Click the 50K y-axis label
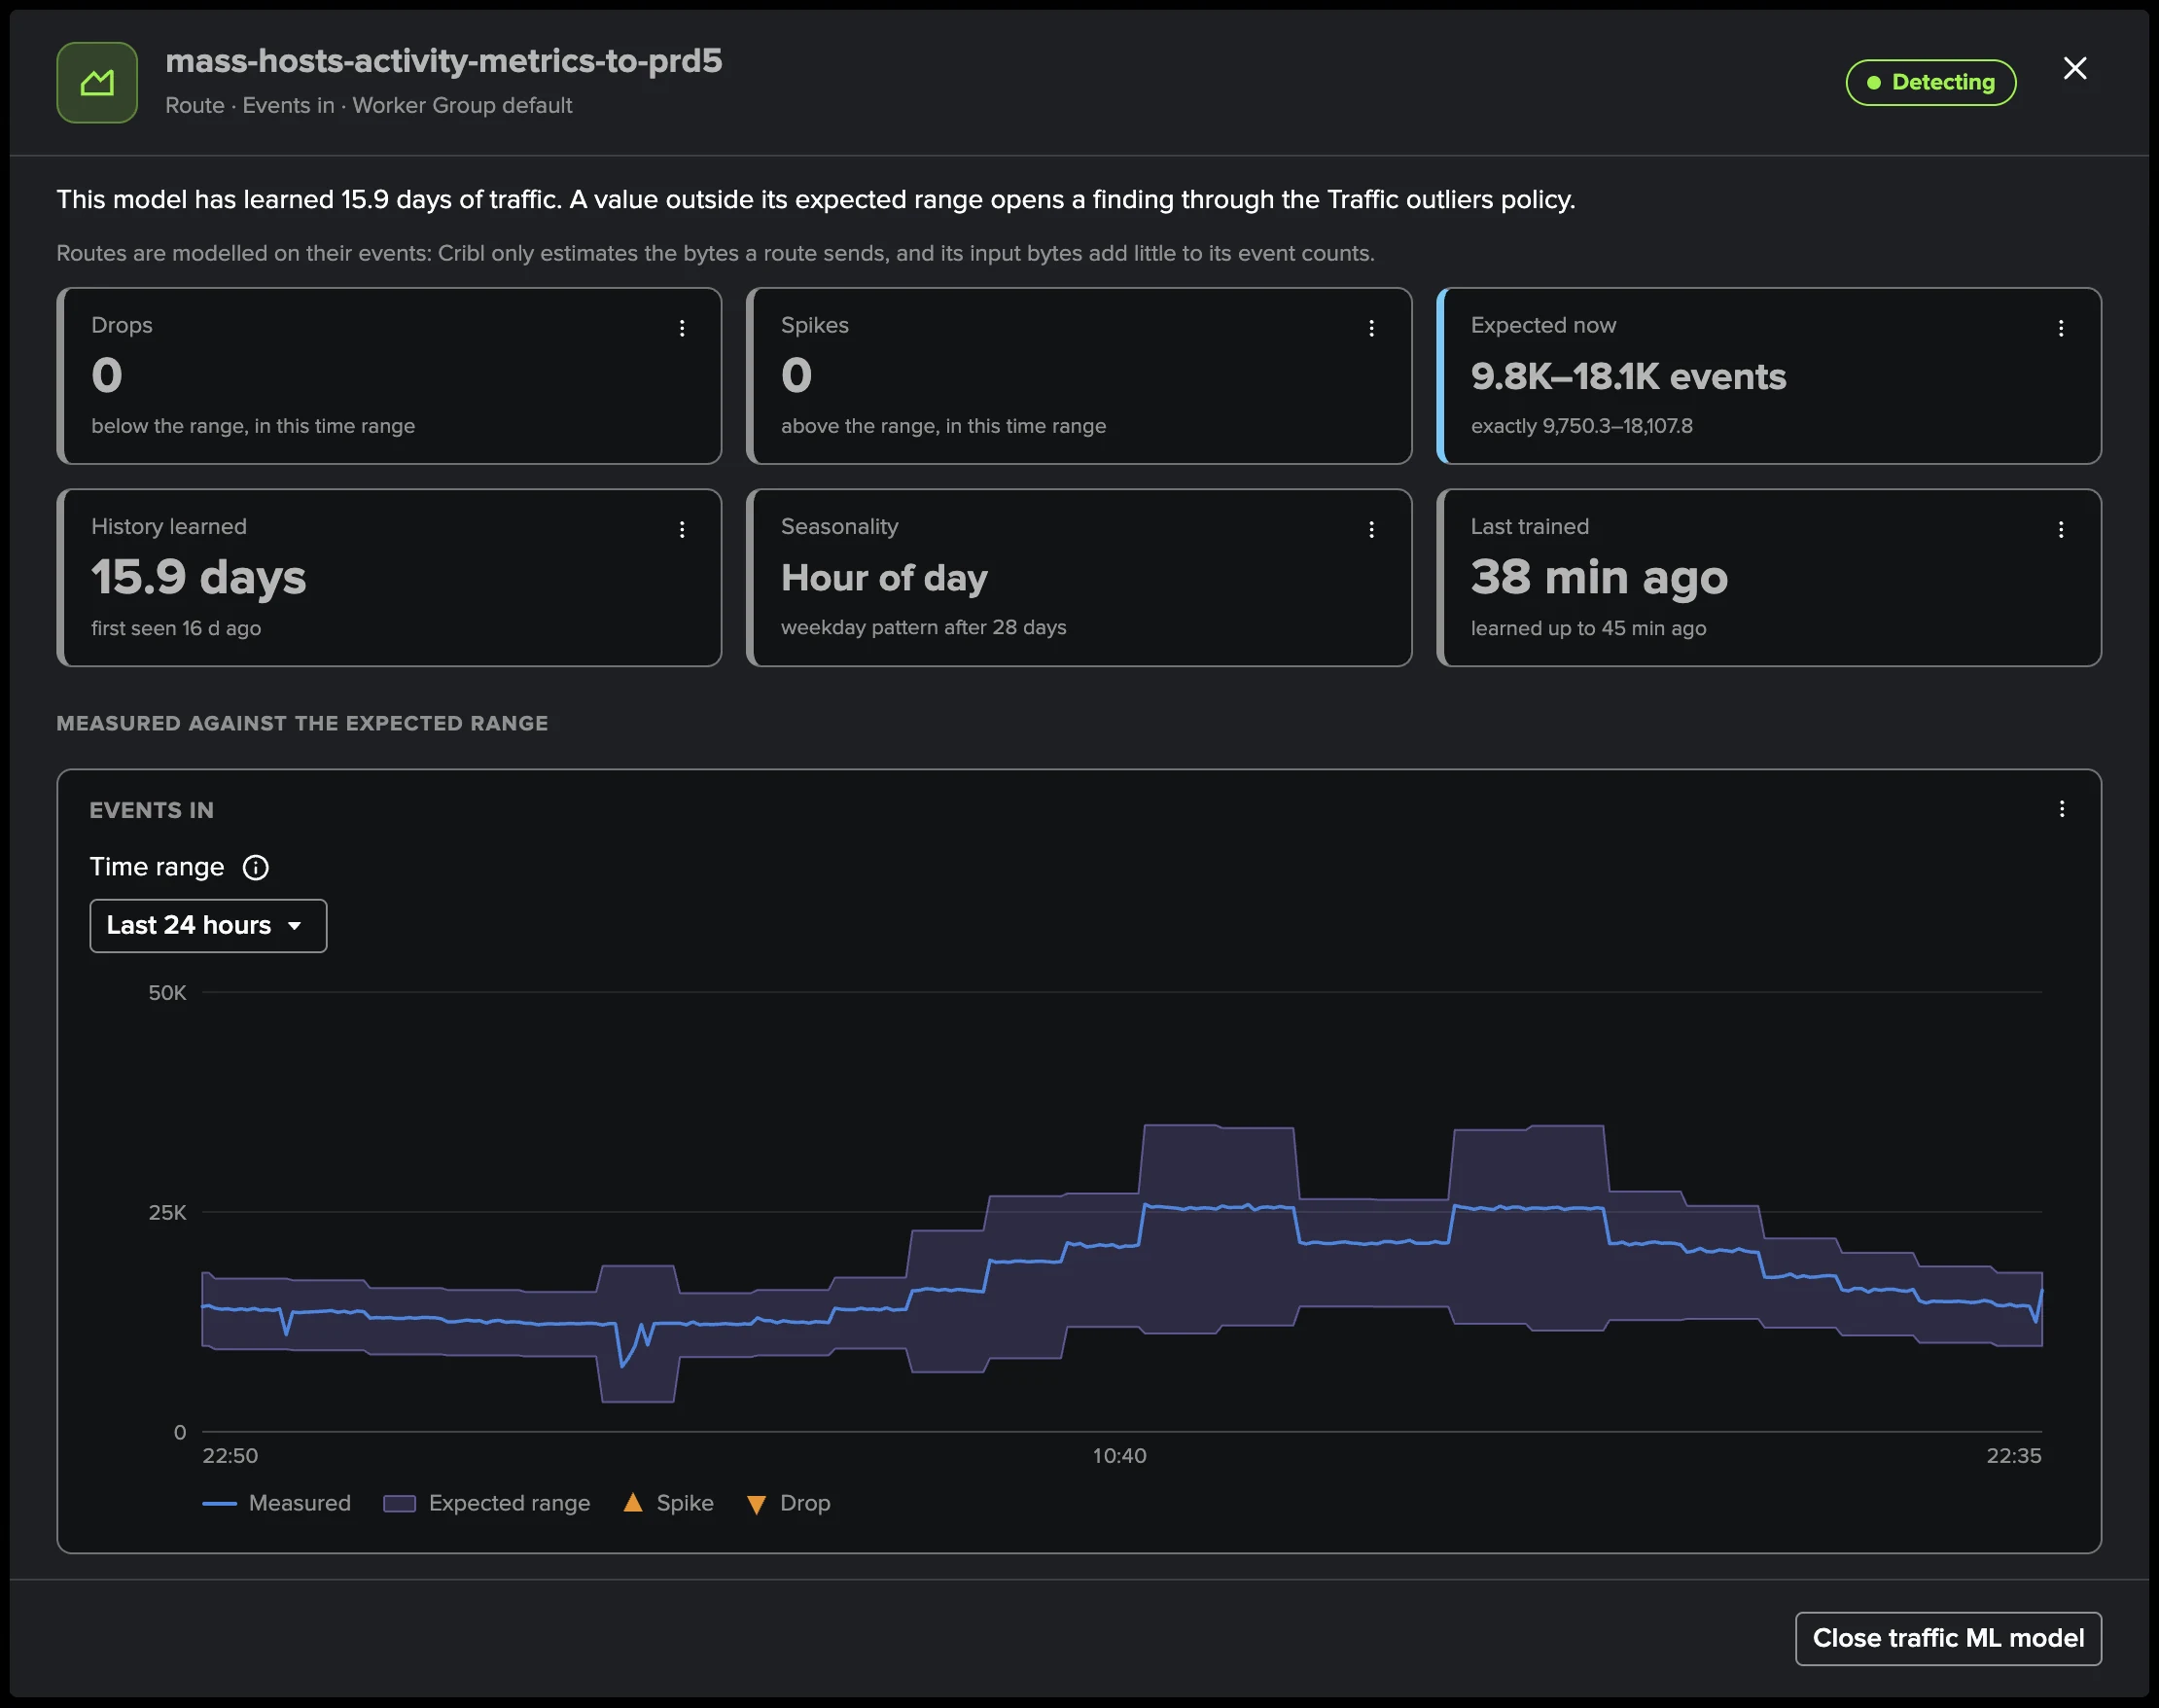 pos(167,993)
